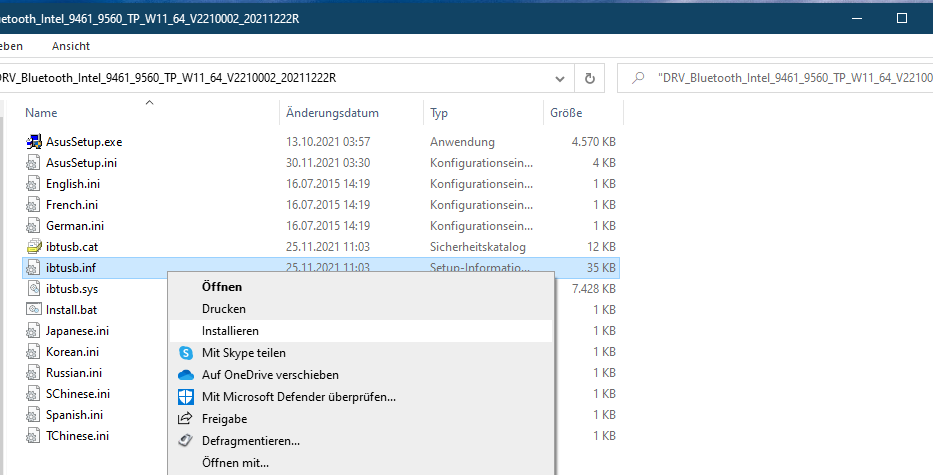
Task: Minimize the Explorer window
Action: (857, 18)
